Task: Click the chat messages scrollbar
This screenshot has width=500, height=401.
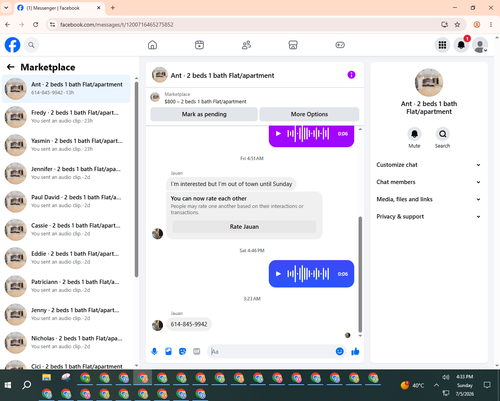Action: (360, 274)
